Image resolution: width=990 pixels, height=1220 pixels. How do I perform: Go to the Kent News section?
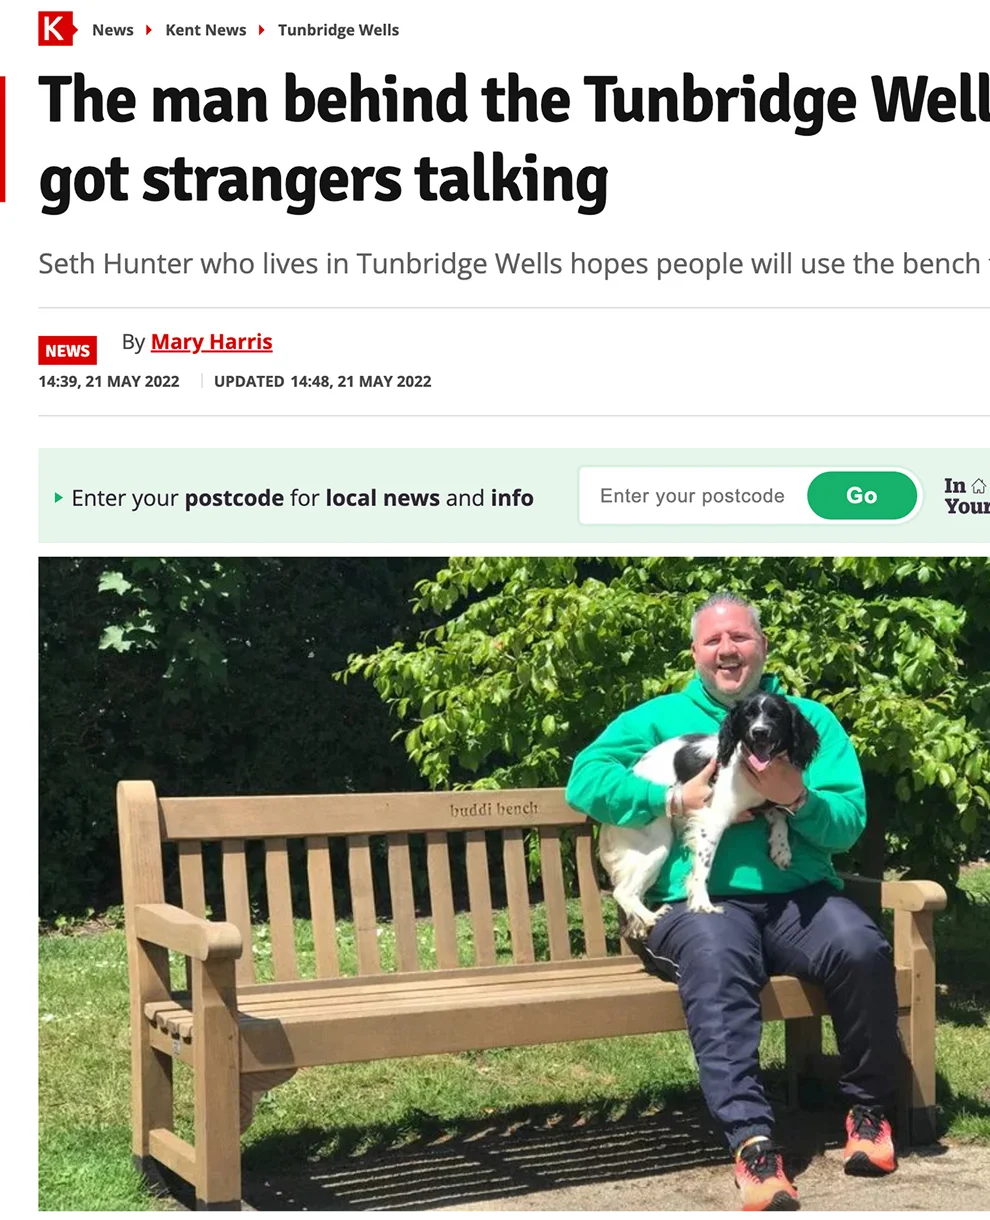click(206, 30)
